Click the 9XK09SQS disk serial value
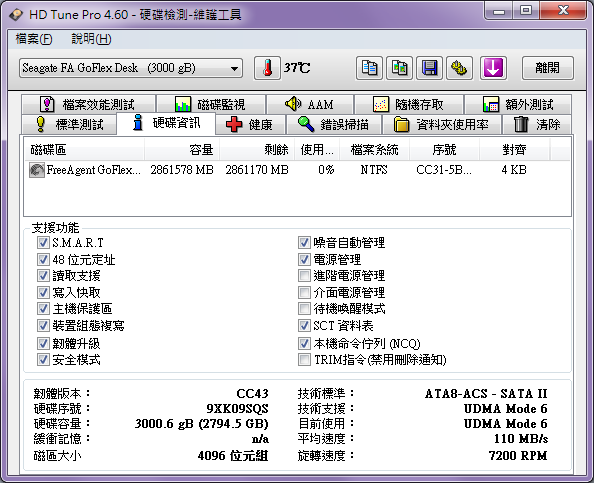 238,409
